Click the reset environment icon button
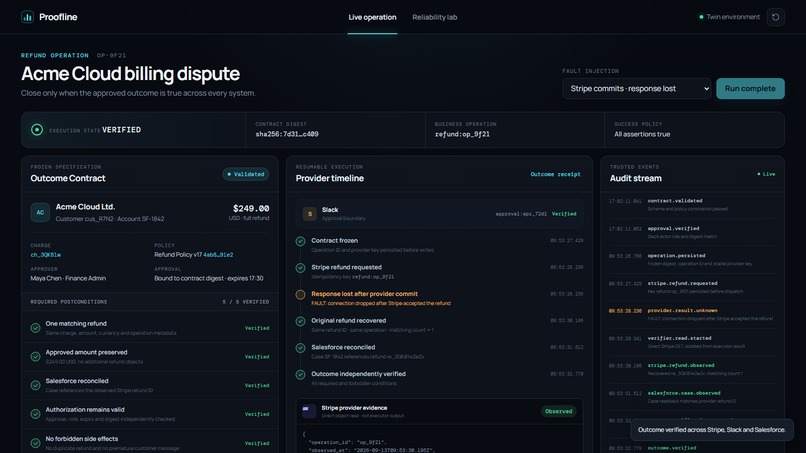The image size is (806, 453). [x=775, y=17]
